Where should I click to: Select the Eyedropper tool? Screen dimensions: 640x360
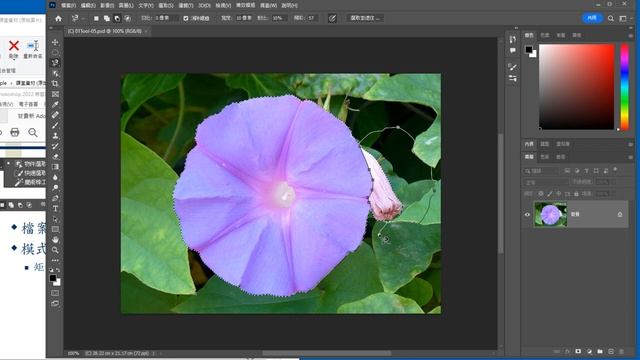coord(55,104)
